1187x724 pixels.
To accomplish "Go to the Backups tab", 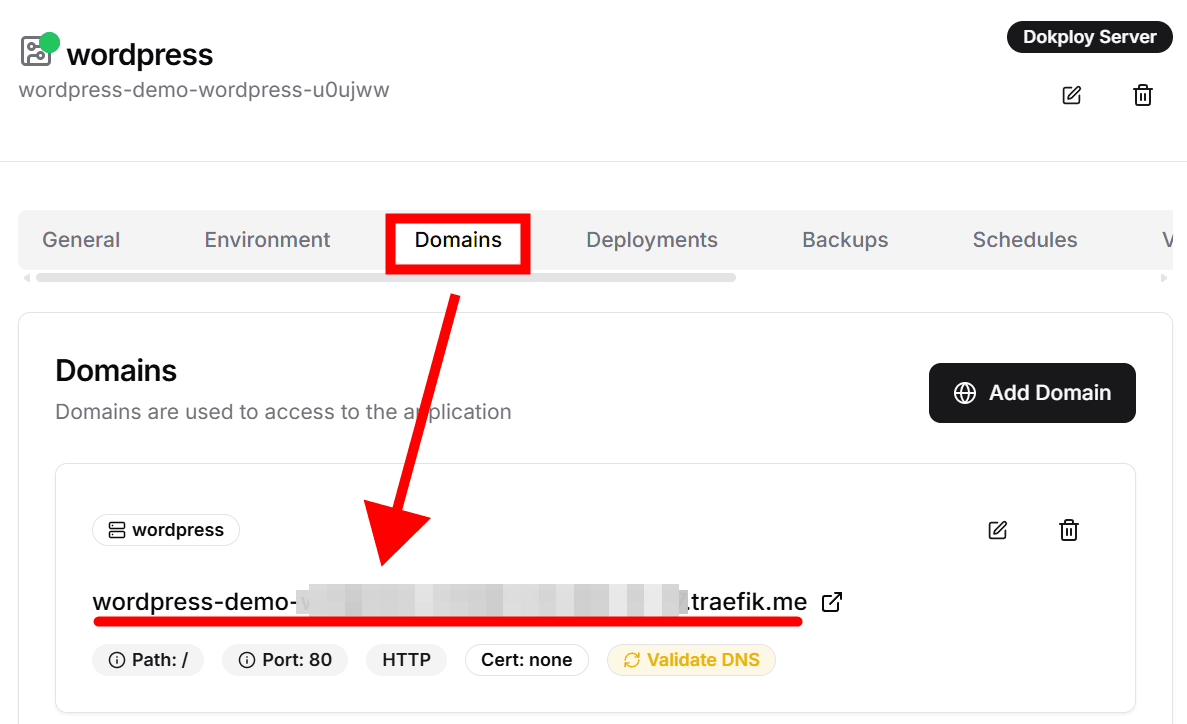I will click(845, 240).
